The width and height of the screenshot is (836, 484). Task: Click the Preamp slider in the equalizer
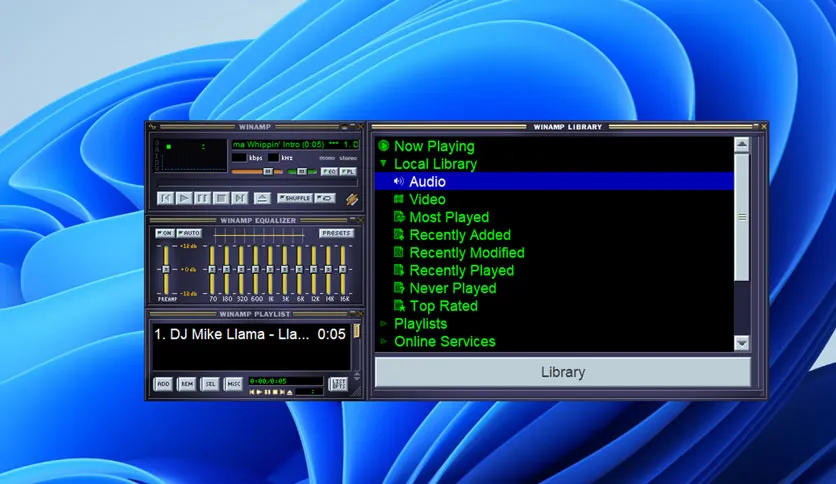pos(165,268)
